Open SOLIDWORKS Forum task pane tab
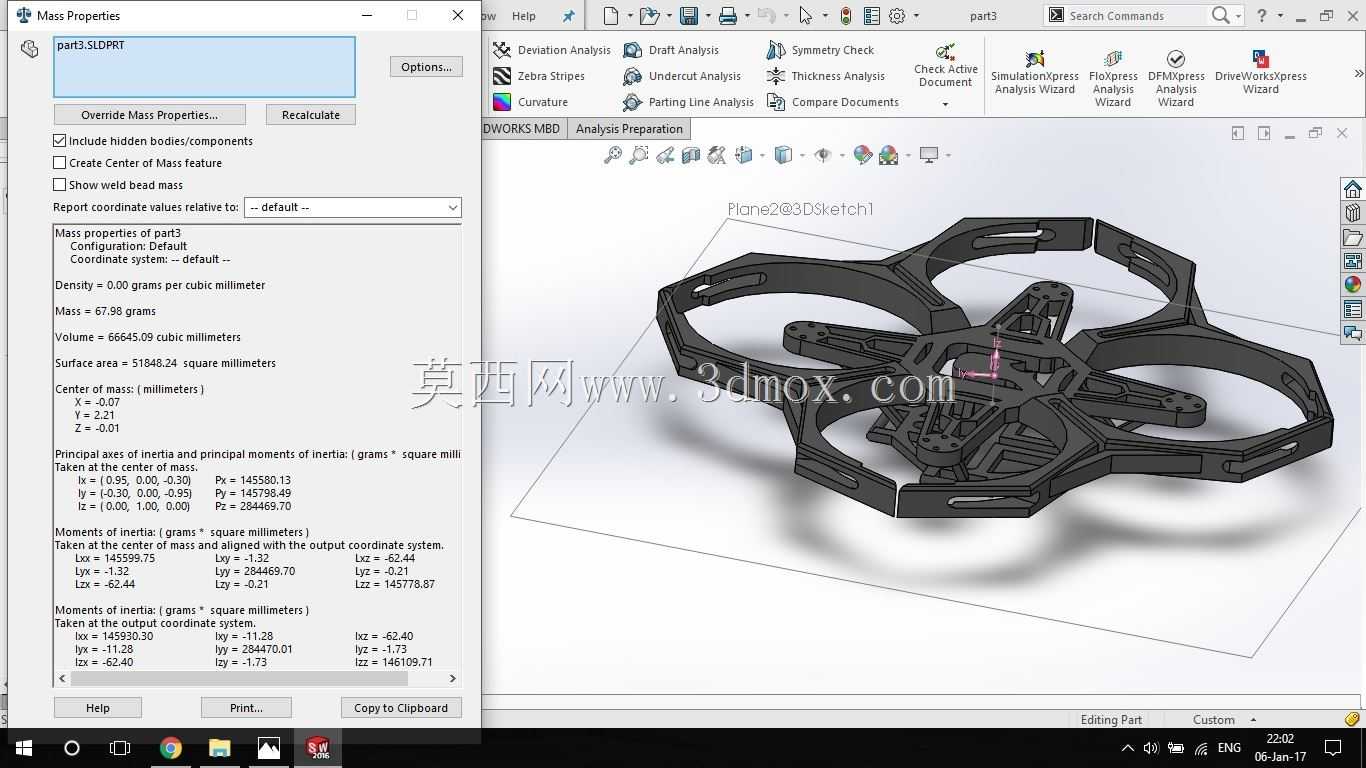The image size is (1366, 768). [x=1353, y=333]
